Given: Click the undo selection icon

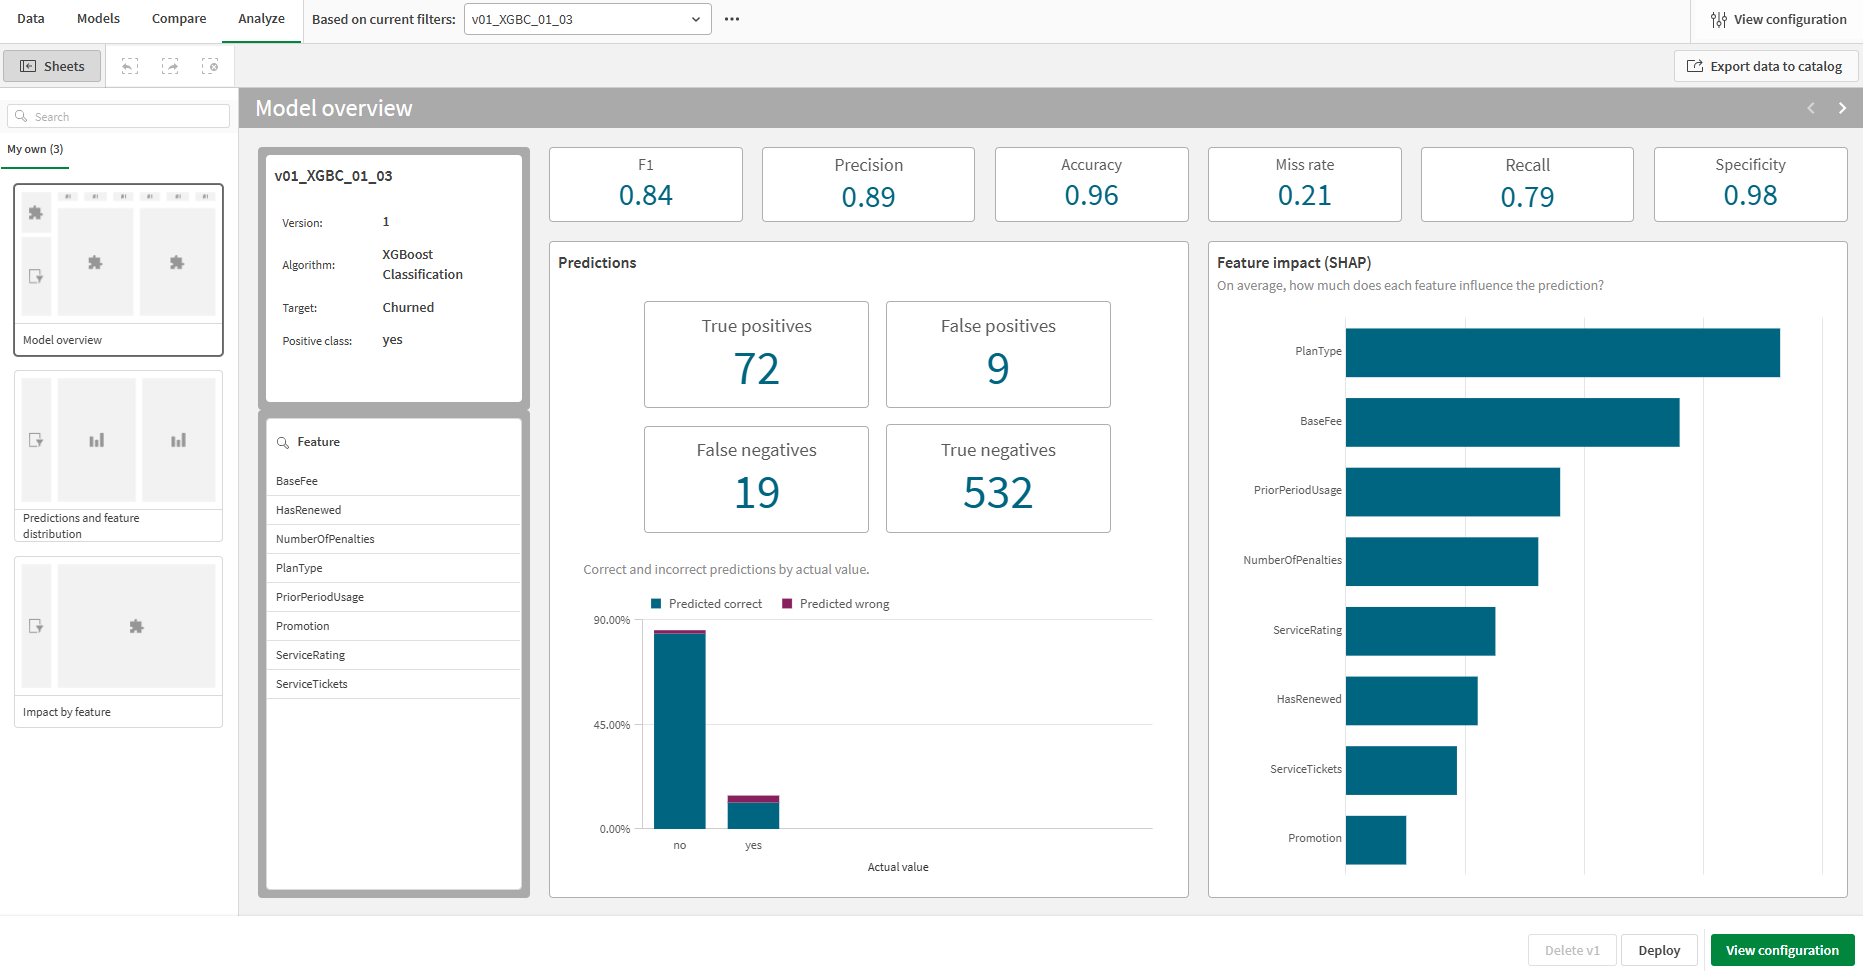Looking at the screenshot, I should (x=130, y=65).
